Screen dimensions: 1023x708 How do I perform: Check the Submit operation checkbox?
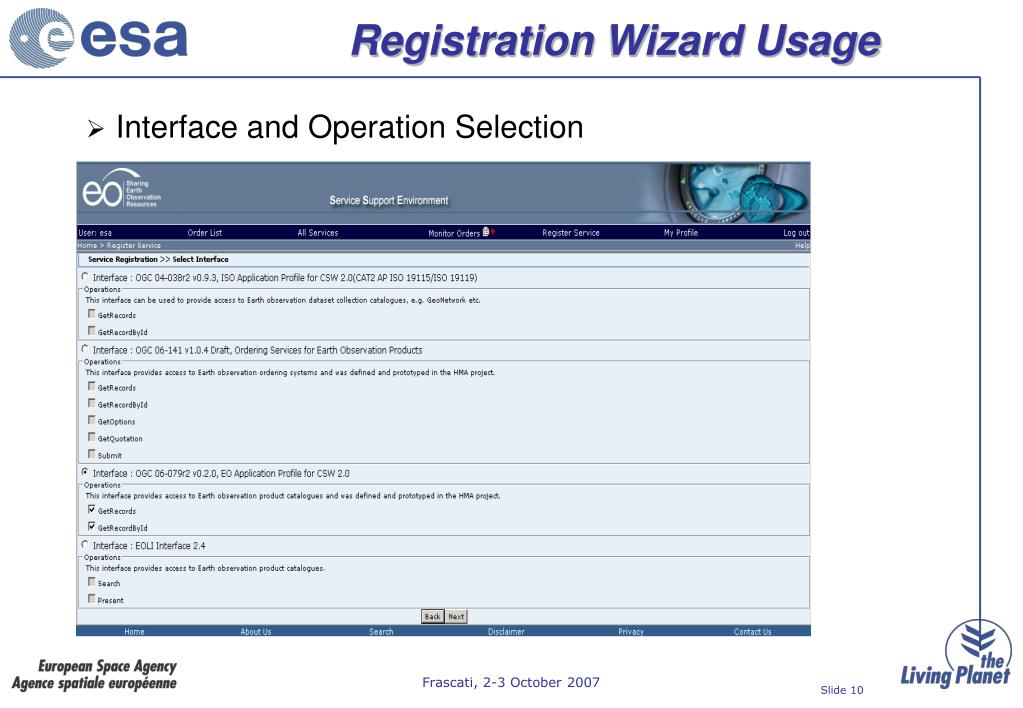(x=91, y=454)
